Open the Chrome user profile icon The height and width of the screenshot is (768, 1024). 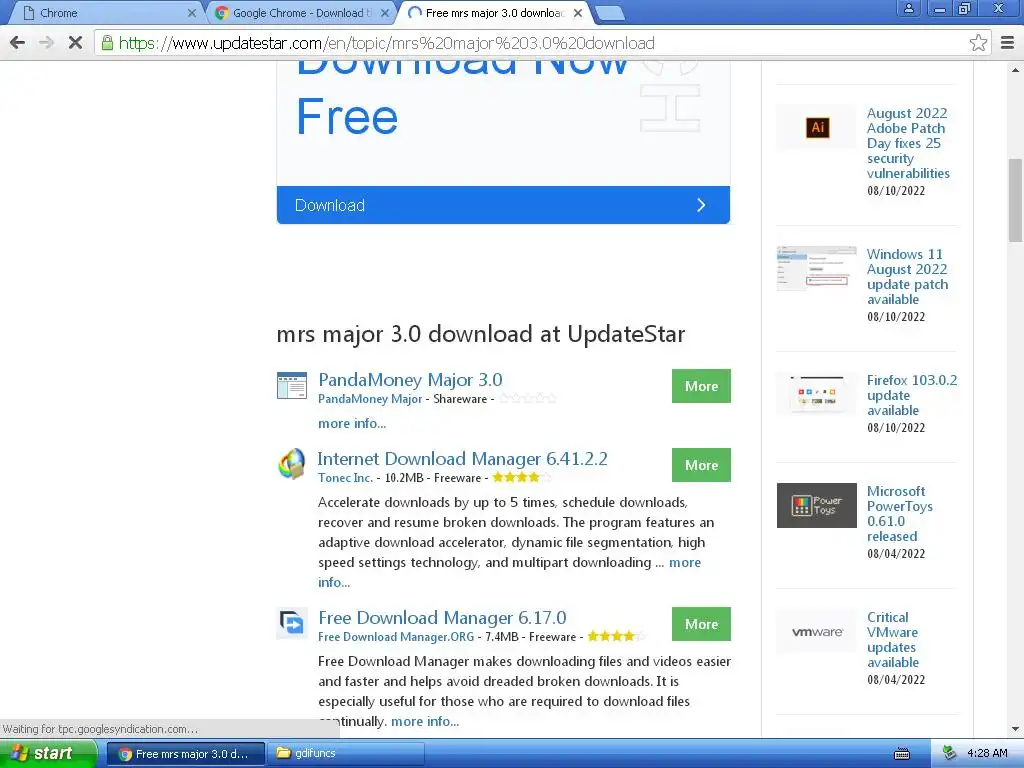[x=908, y=9]
